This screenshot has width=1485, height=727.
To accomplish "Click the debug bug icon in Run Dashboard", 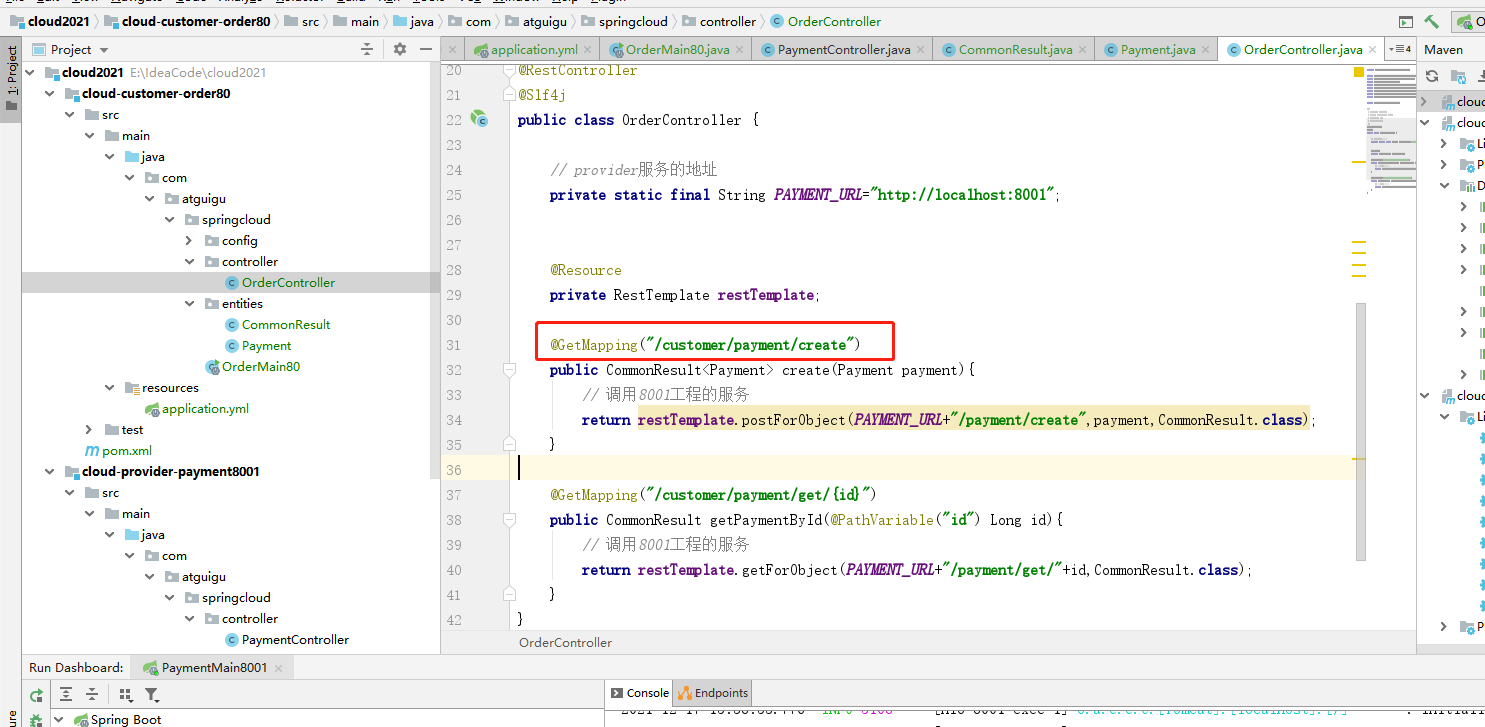I will coord(36,720).
